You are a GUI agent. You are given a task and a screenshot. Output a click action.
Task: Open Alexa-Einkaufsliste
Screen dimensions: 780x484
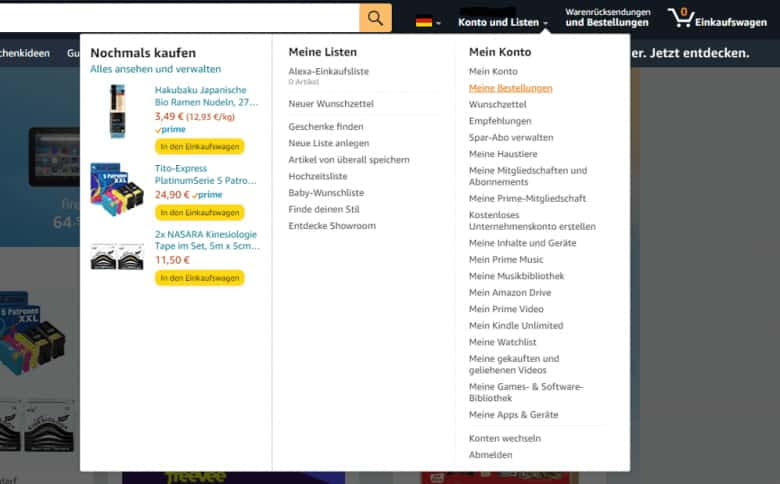click(x=329, y=72)
